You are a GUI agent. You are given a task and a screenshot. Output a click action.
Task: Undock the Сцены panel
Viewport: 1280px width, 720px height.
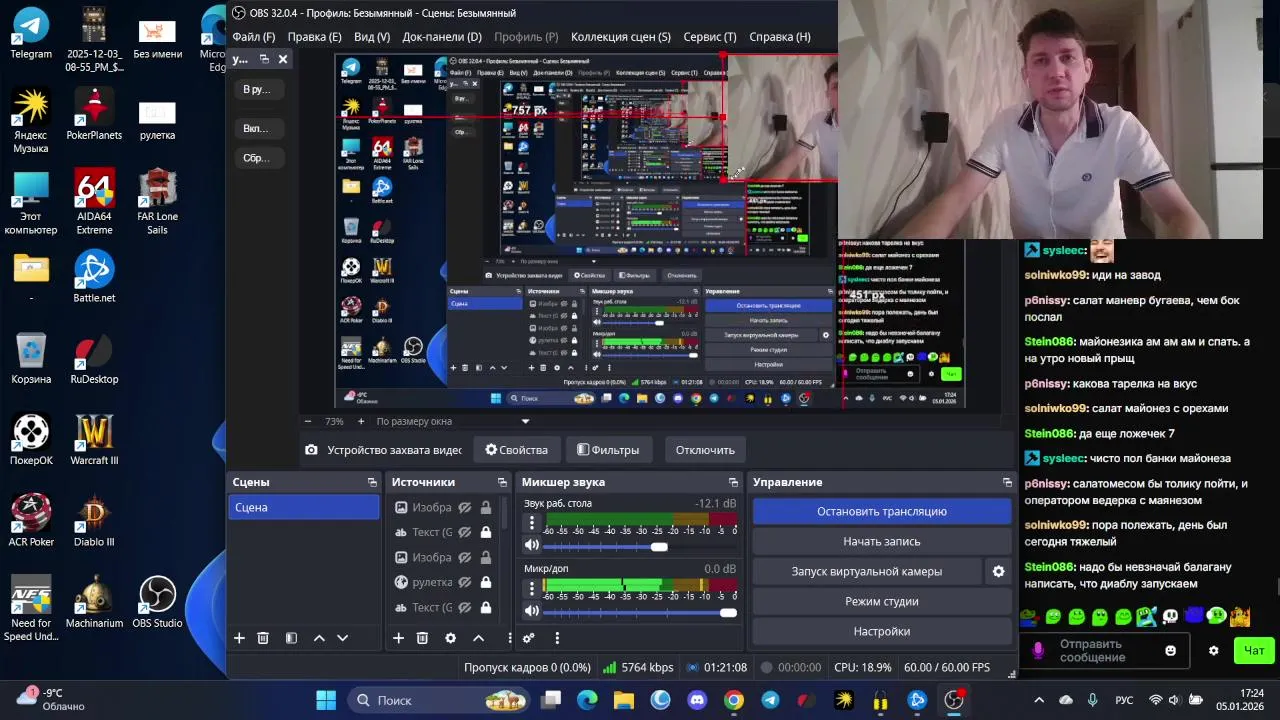372,482
